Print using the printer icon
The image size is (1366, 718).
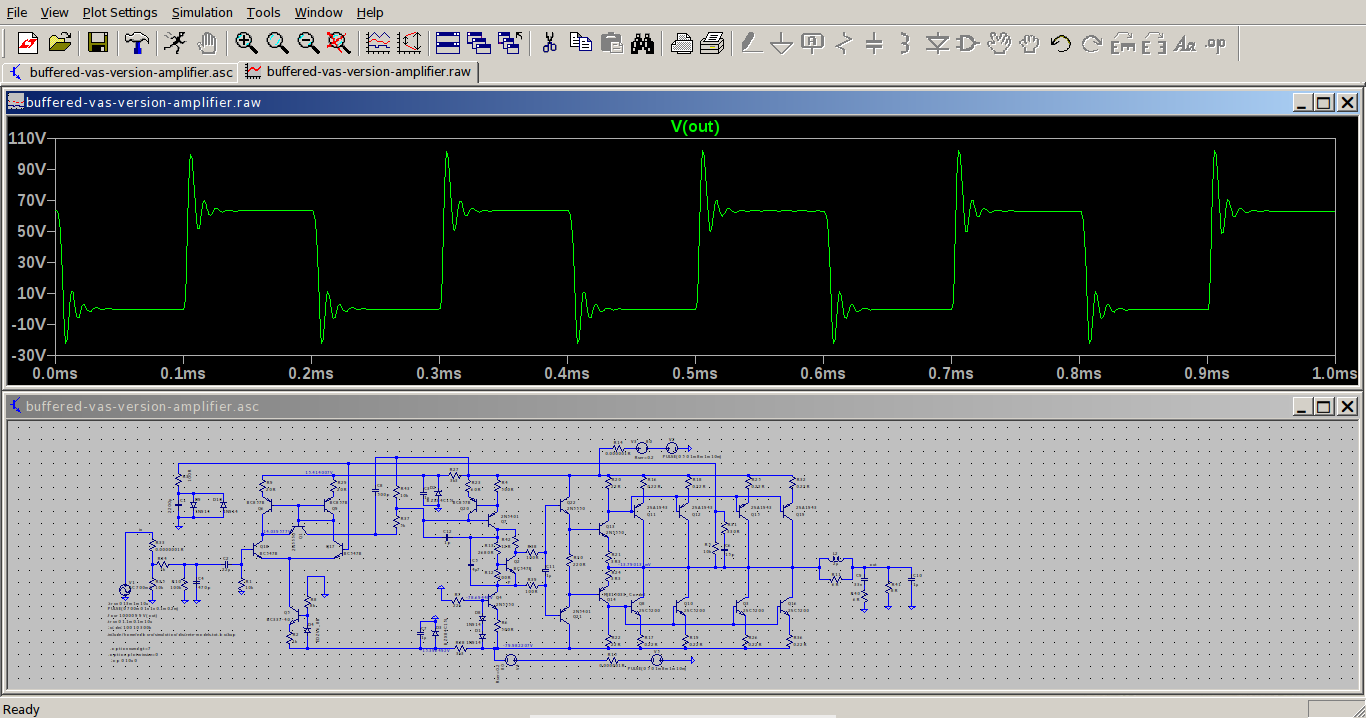coord(712,43)
